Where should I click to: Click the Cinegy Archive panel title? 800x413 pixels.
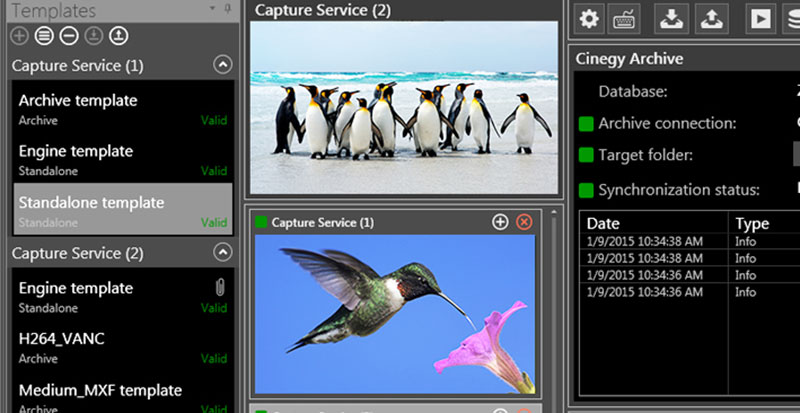tap(629, 59)
